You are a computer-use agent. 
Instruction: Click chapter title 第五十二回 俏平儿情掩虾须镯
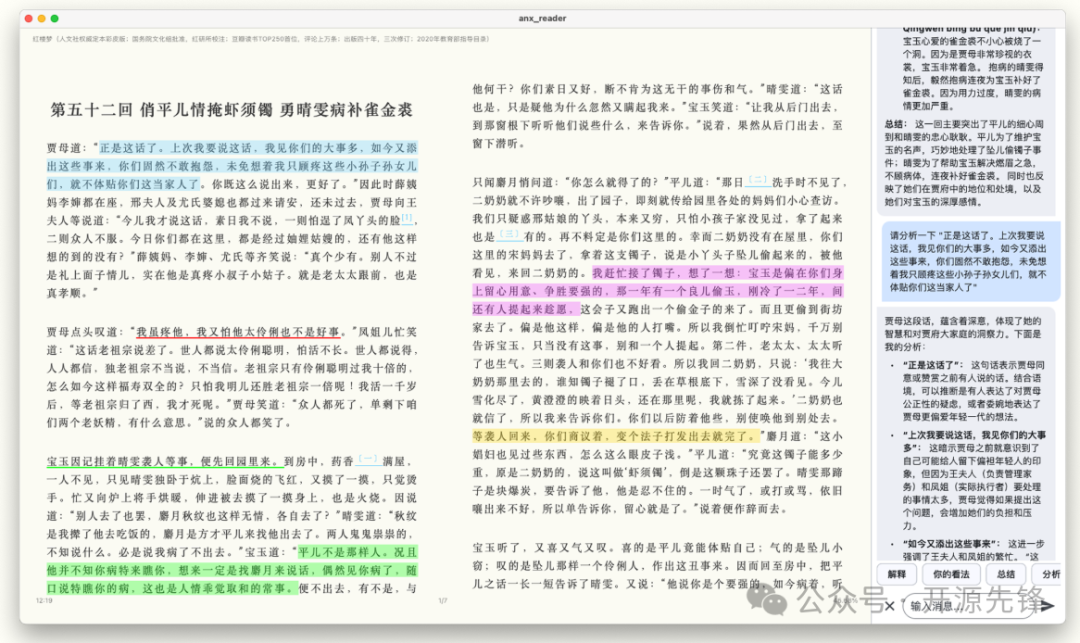[x=232, y=109]
